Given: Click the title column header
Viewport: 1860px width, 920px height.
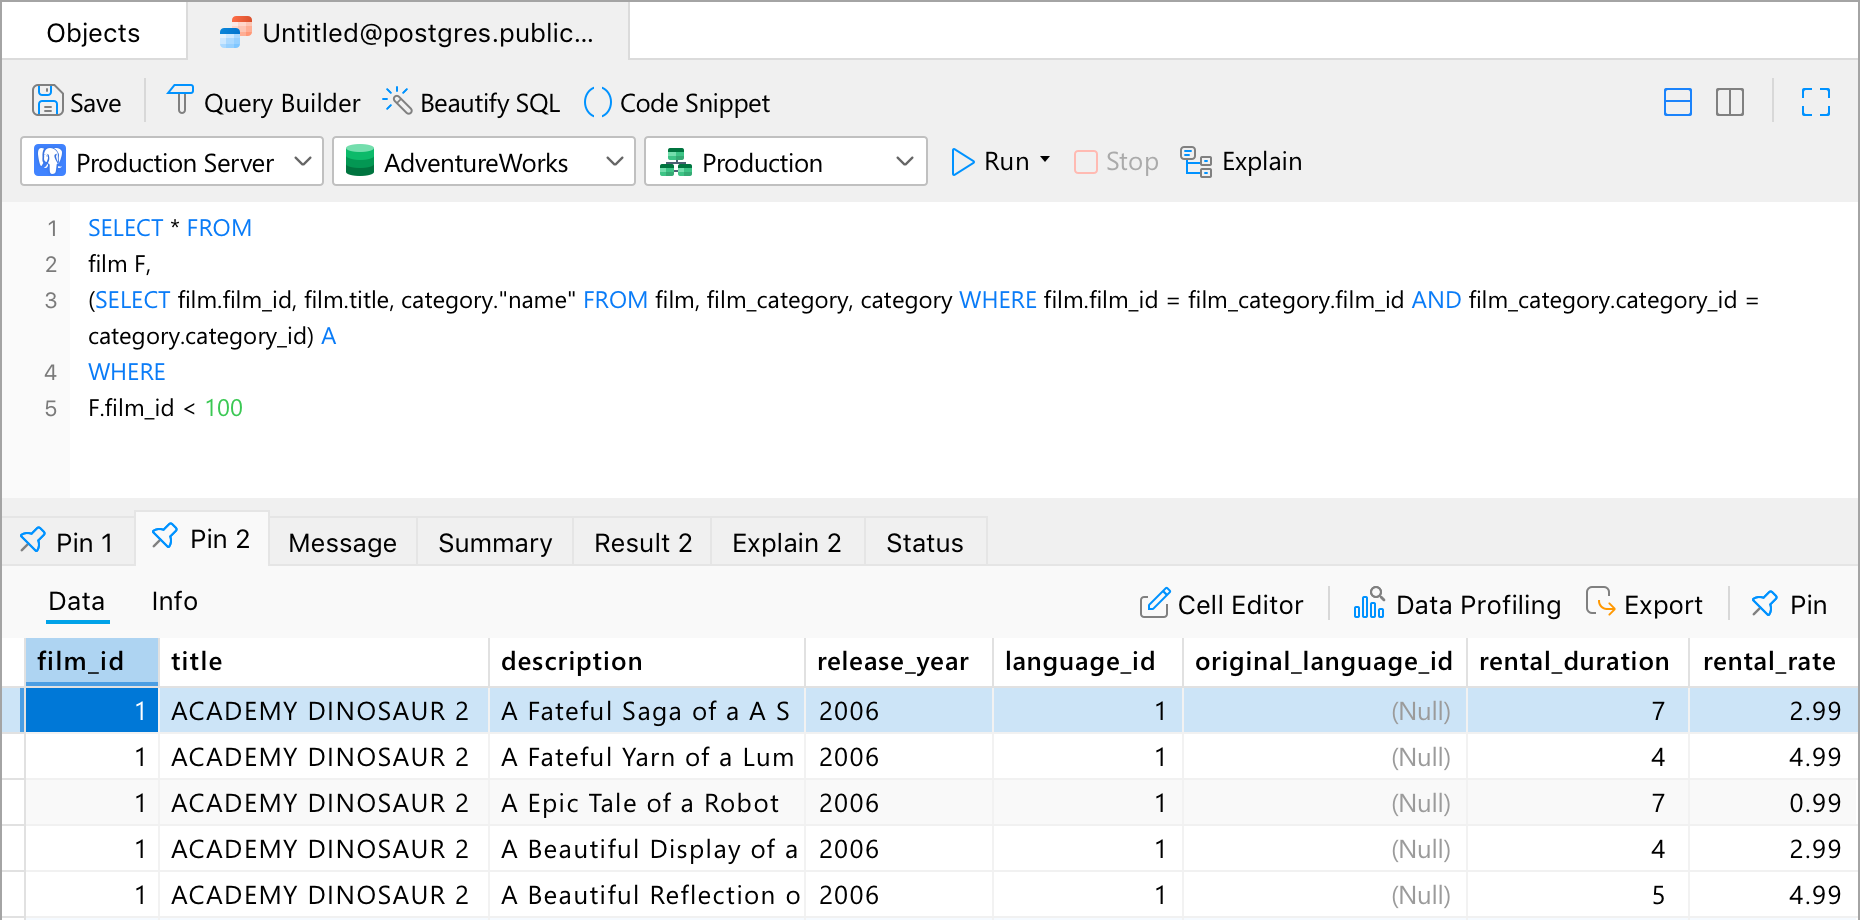Looking at the screenshot, I should tap(324, 661).
